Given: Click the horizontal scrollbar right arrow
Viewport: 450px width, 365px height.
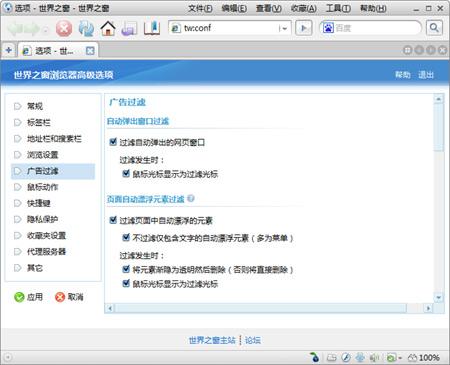Looking at the screenshot, I should [428, 308].
